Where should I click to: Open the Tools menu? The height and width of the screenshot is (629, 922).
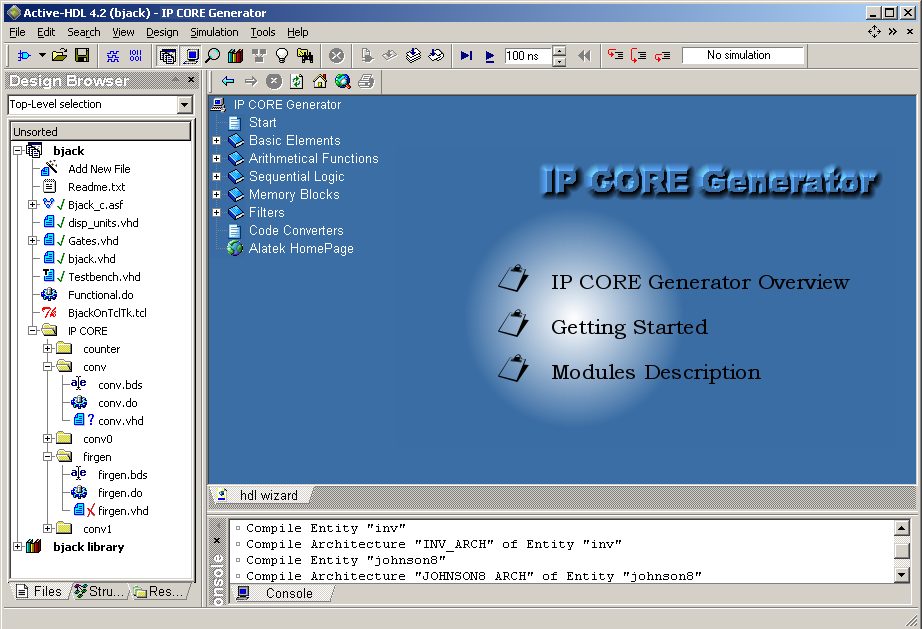[263, 32]
